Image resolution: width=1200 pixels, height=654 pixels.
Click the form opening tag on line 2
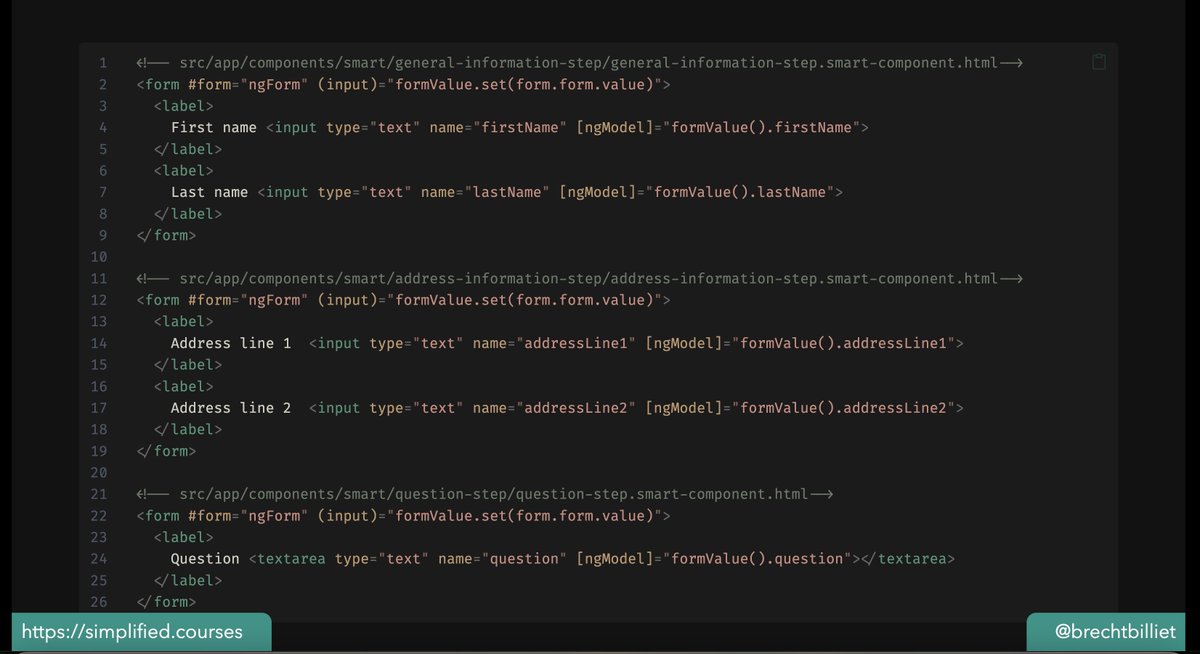(403, 86)
